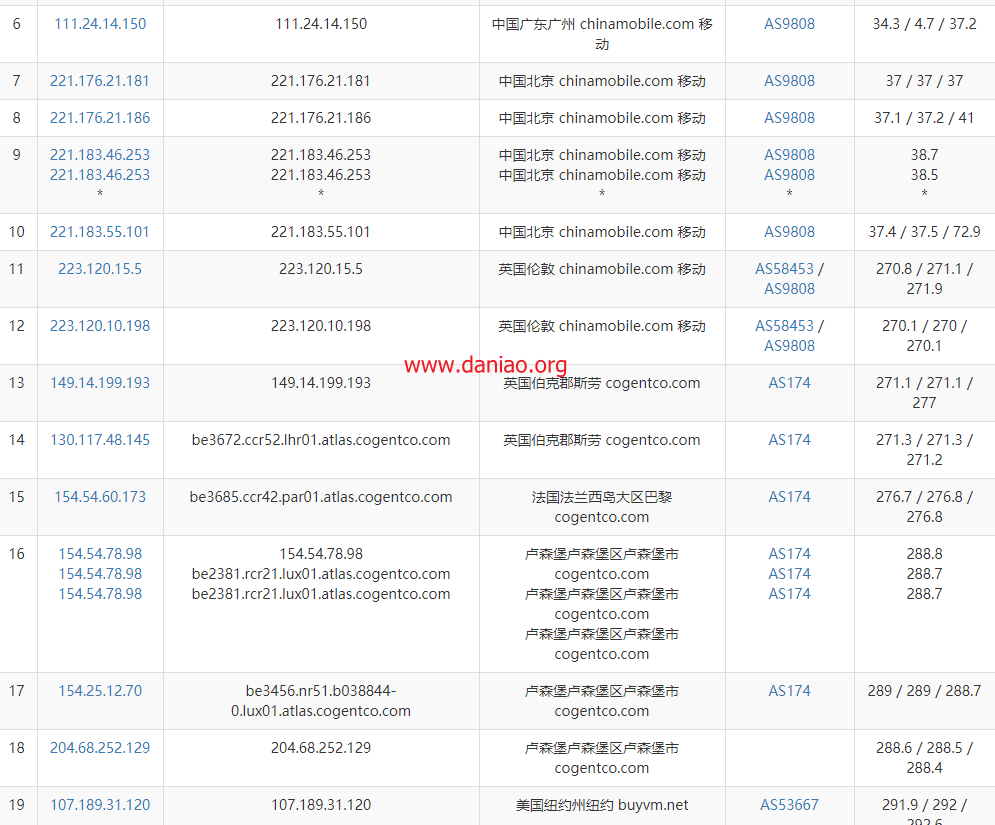This screenshot has width=995, height=825.
Task: Open the AS9808 link in hop 7 row
Action: [789, 81]
